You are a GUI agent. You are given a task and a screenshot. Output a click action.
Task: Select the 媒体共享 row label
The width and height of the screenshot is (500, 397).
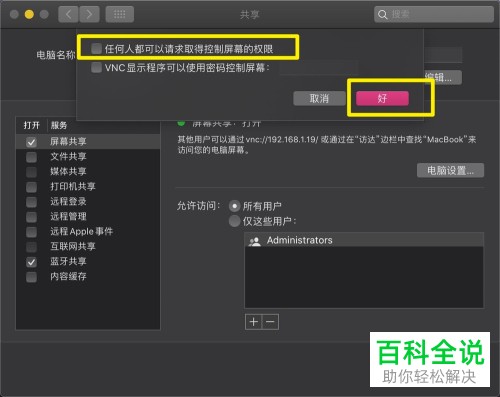pyautogui.click(x=68, y=171)
